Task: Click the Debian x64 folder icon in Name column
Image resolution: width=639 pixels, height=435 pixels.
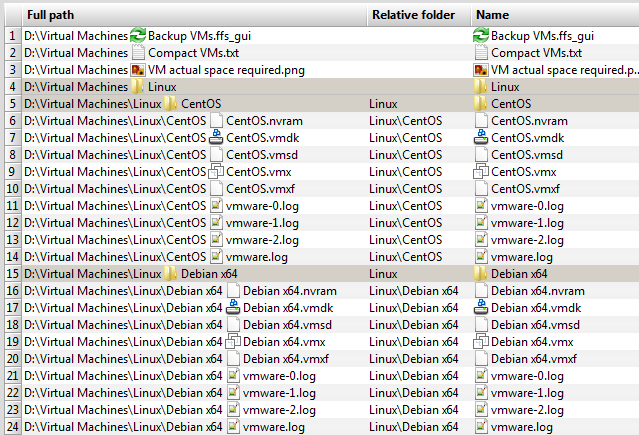Action: pyautogui.click(x=481, y=274)
